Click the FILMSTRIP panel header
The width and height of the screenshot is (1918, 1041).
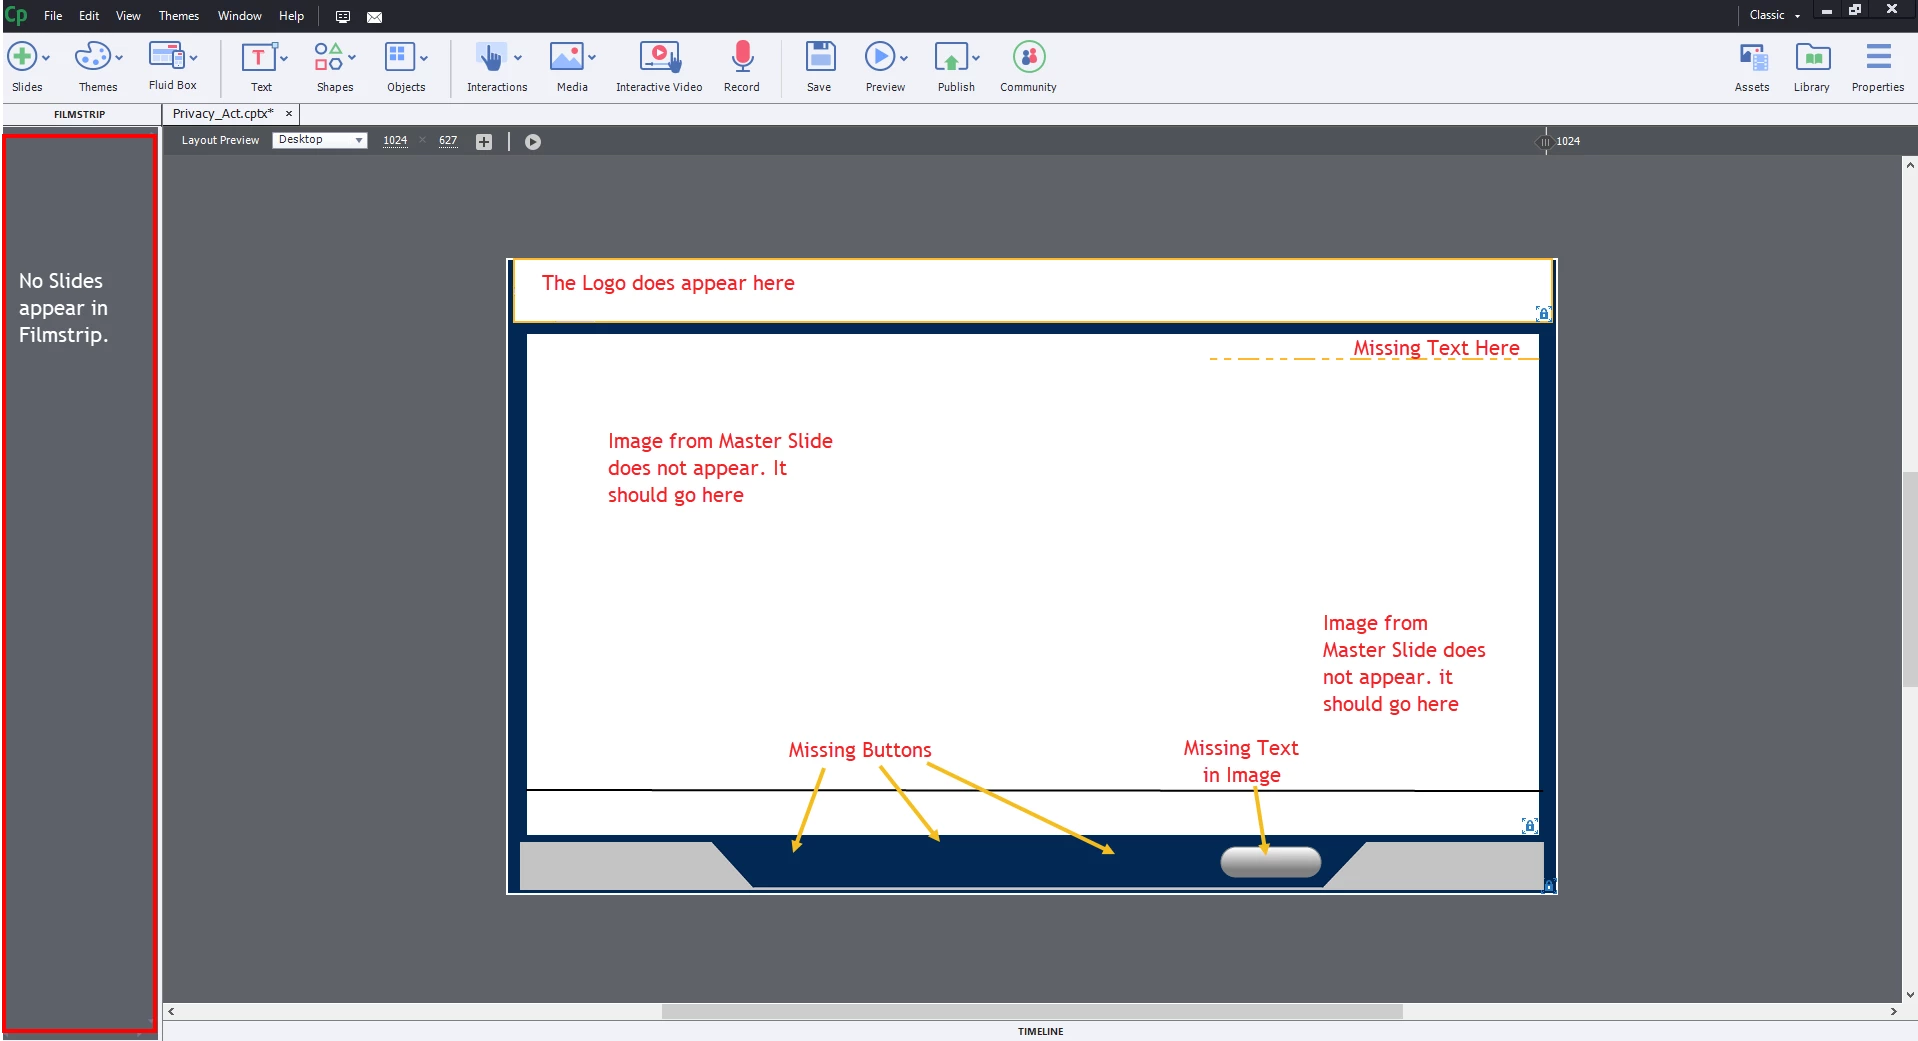point(80,114)
